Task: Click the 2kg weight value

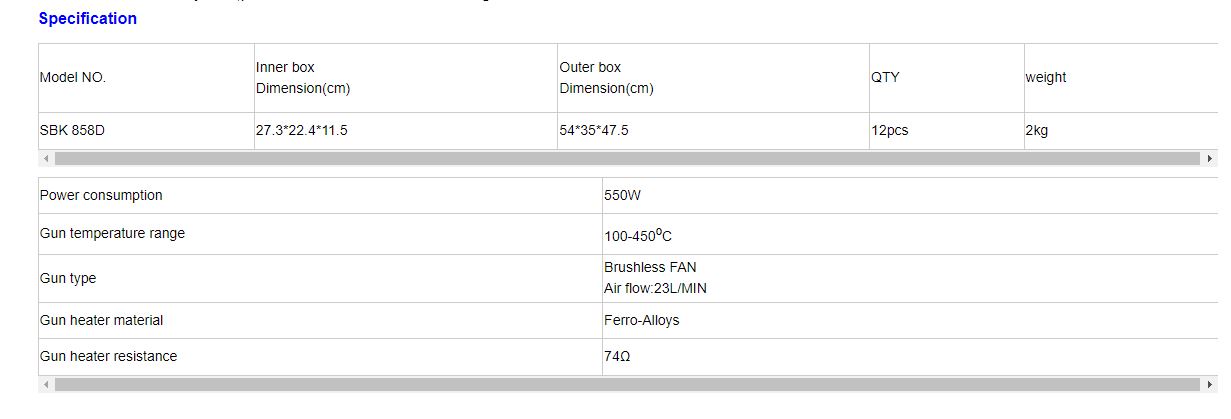Action: [x=1037, y=131]
